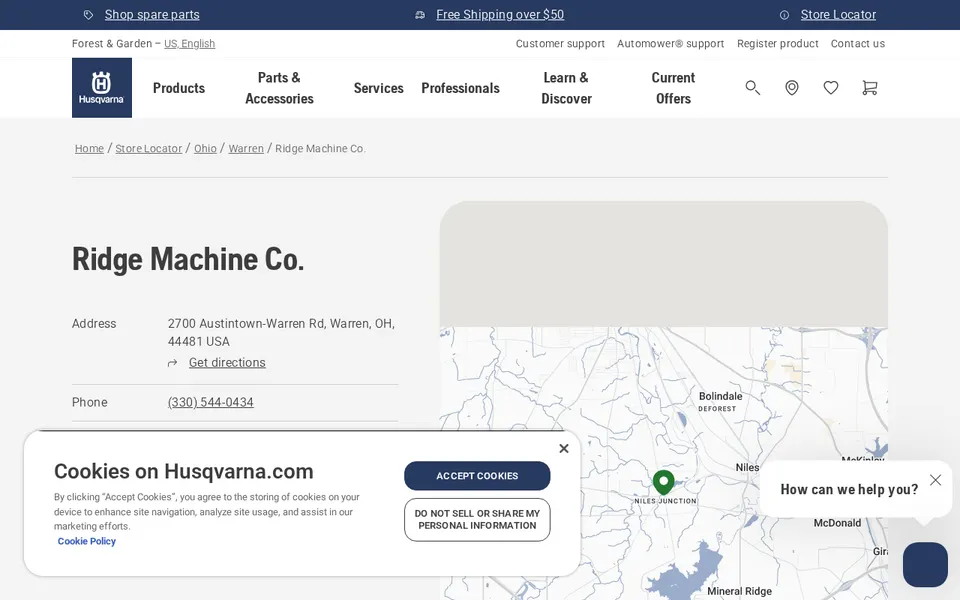Open the Cookie Policy link
This screenshot has width=960, height=600.
point(86,541)
